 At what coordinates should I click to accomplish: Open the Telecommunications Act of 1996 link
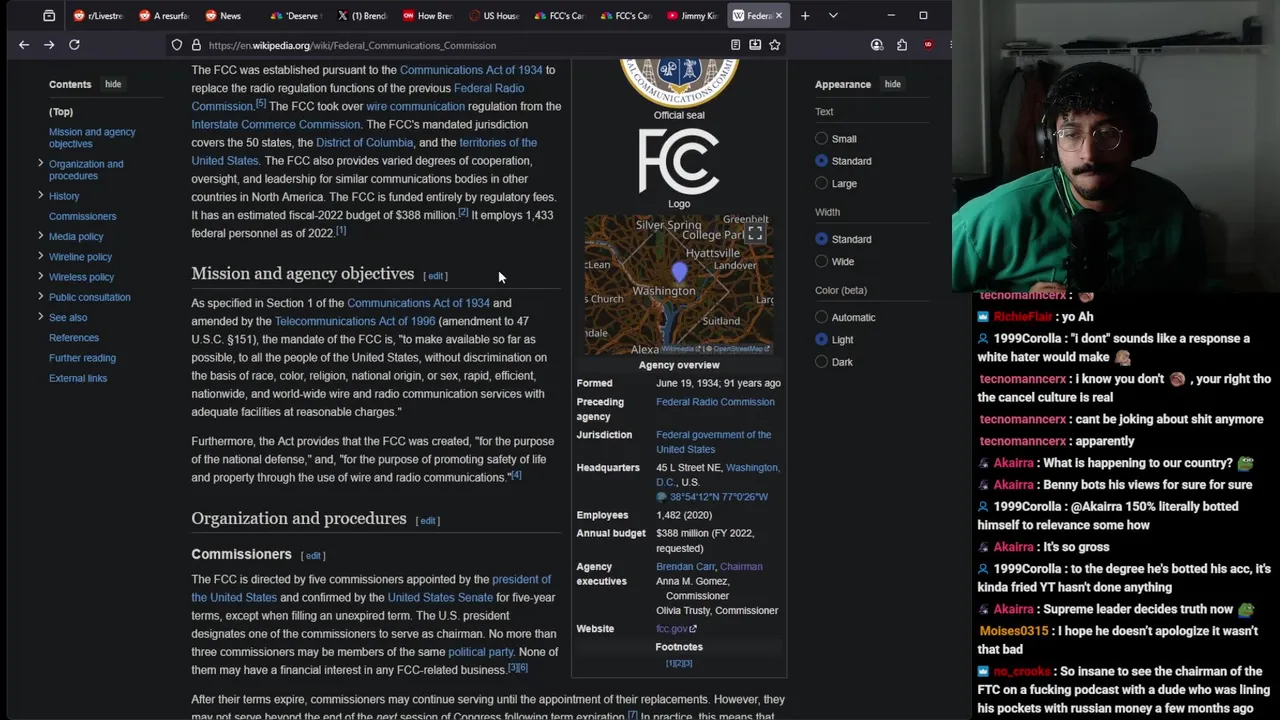pyautogui.click(x=355, y=321)
